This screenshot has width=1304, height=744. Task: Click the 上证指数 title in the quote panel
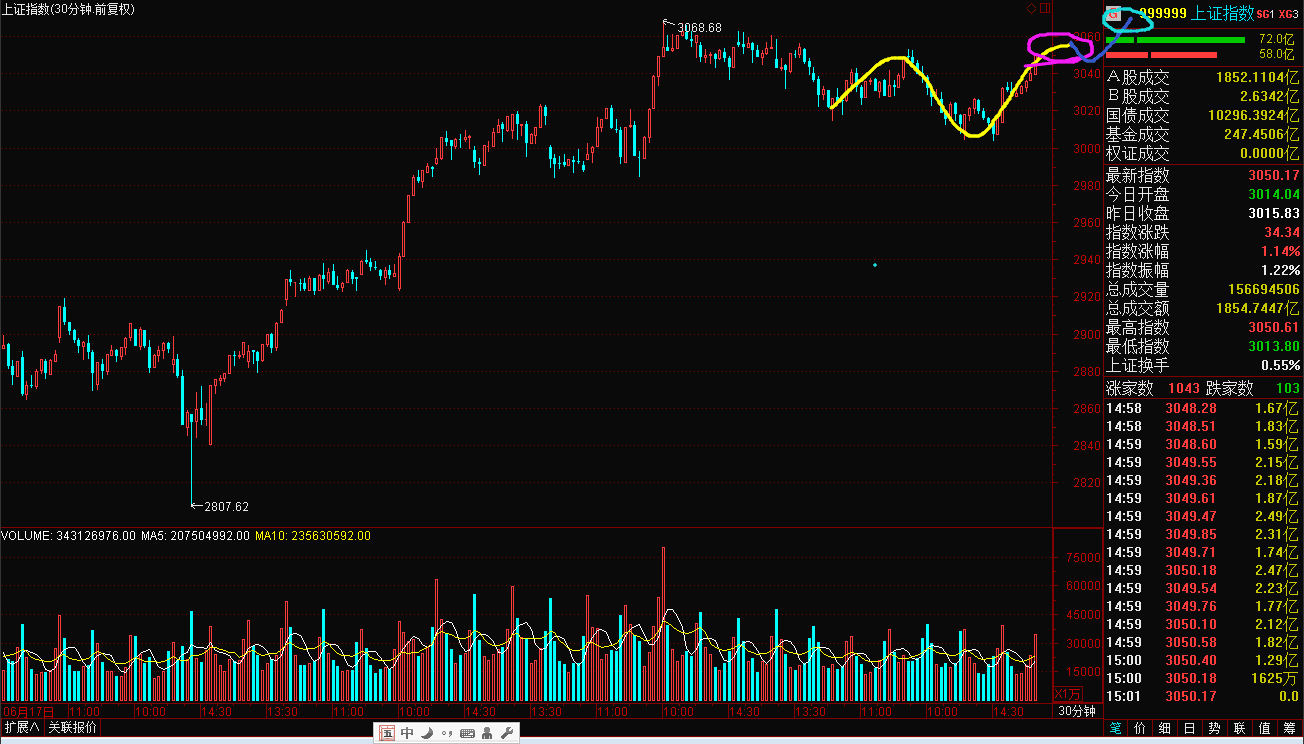1224,14
